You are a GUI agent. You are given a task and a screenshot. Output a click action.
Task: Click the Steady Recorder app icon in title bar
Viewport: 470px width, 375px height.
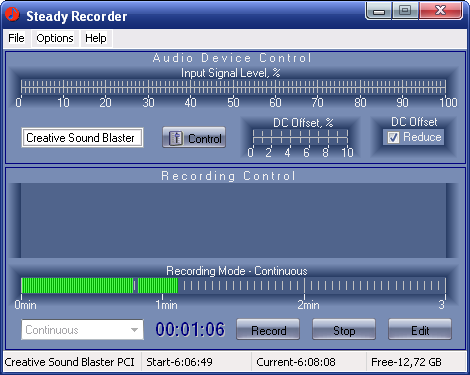tap(12, 15)
